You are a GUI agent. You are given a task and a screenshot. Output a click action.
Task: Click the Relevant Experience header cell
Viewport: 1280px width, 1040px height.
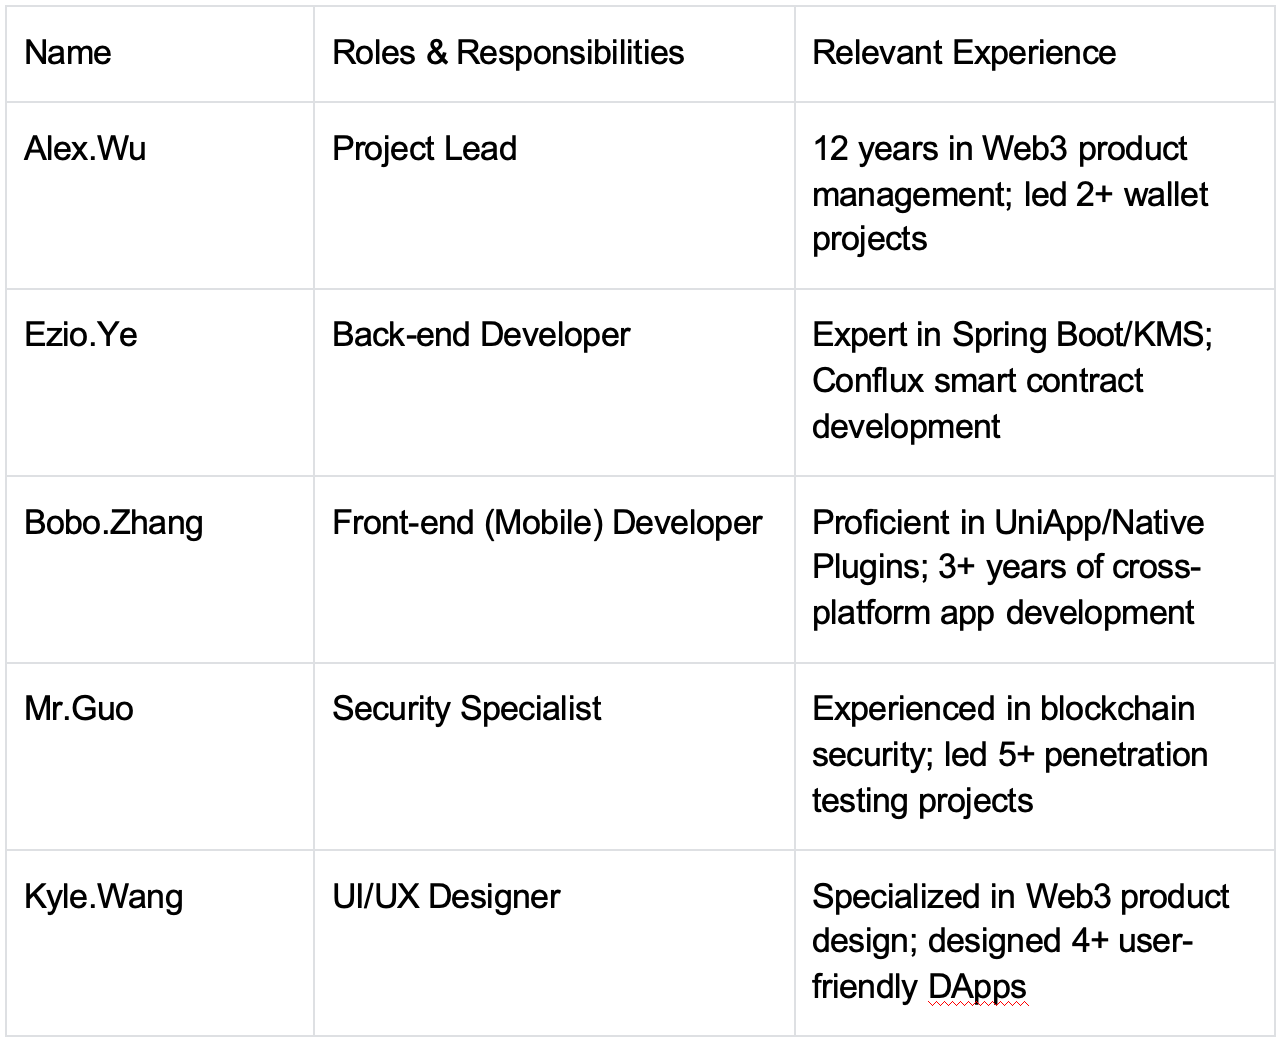pyautogui.click(x=964, y=53)
